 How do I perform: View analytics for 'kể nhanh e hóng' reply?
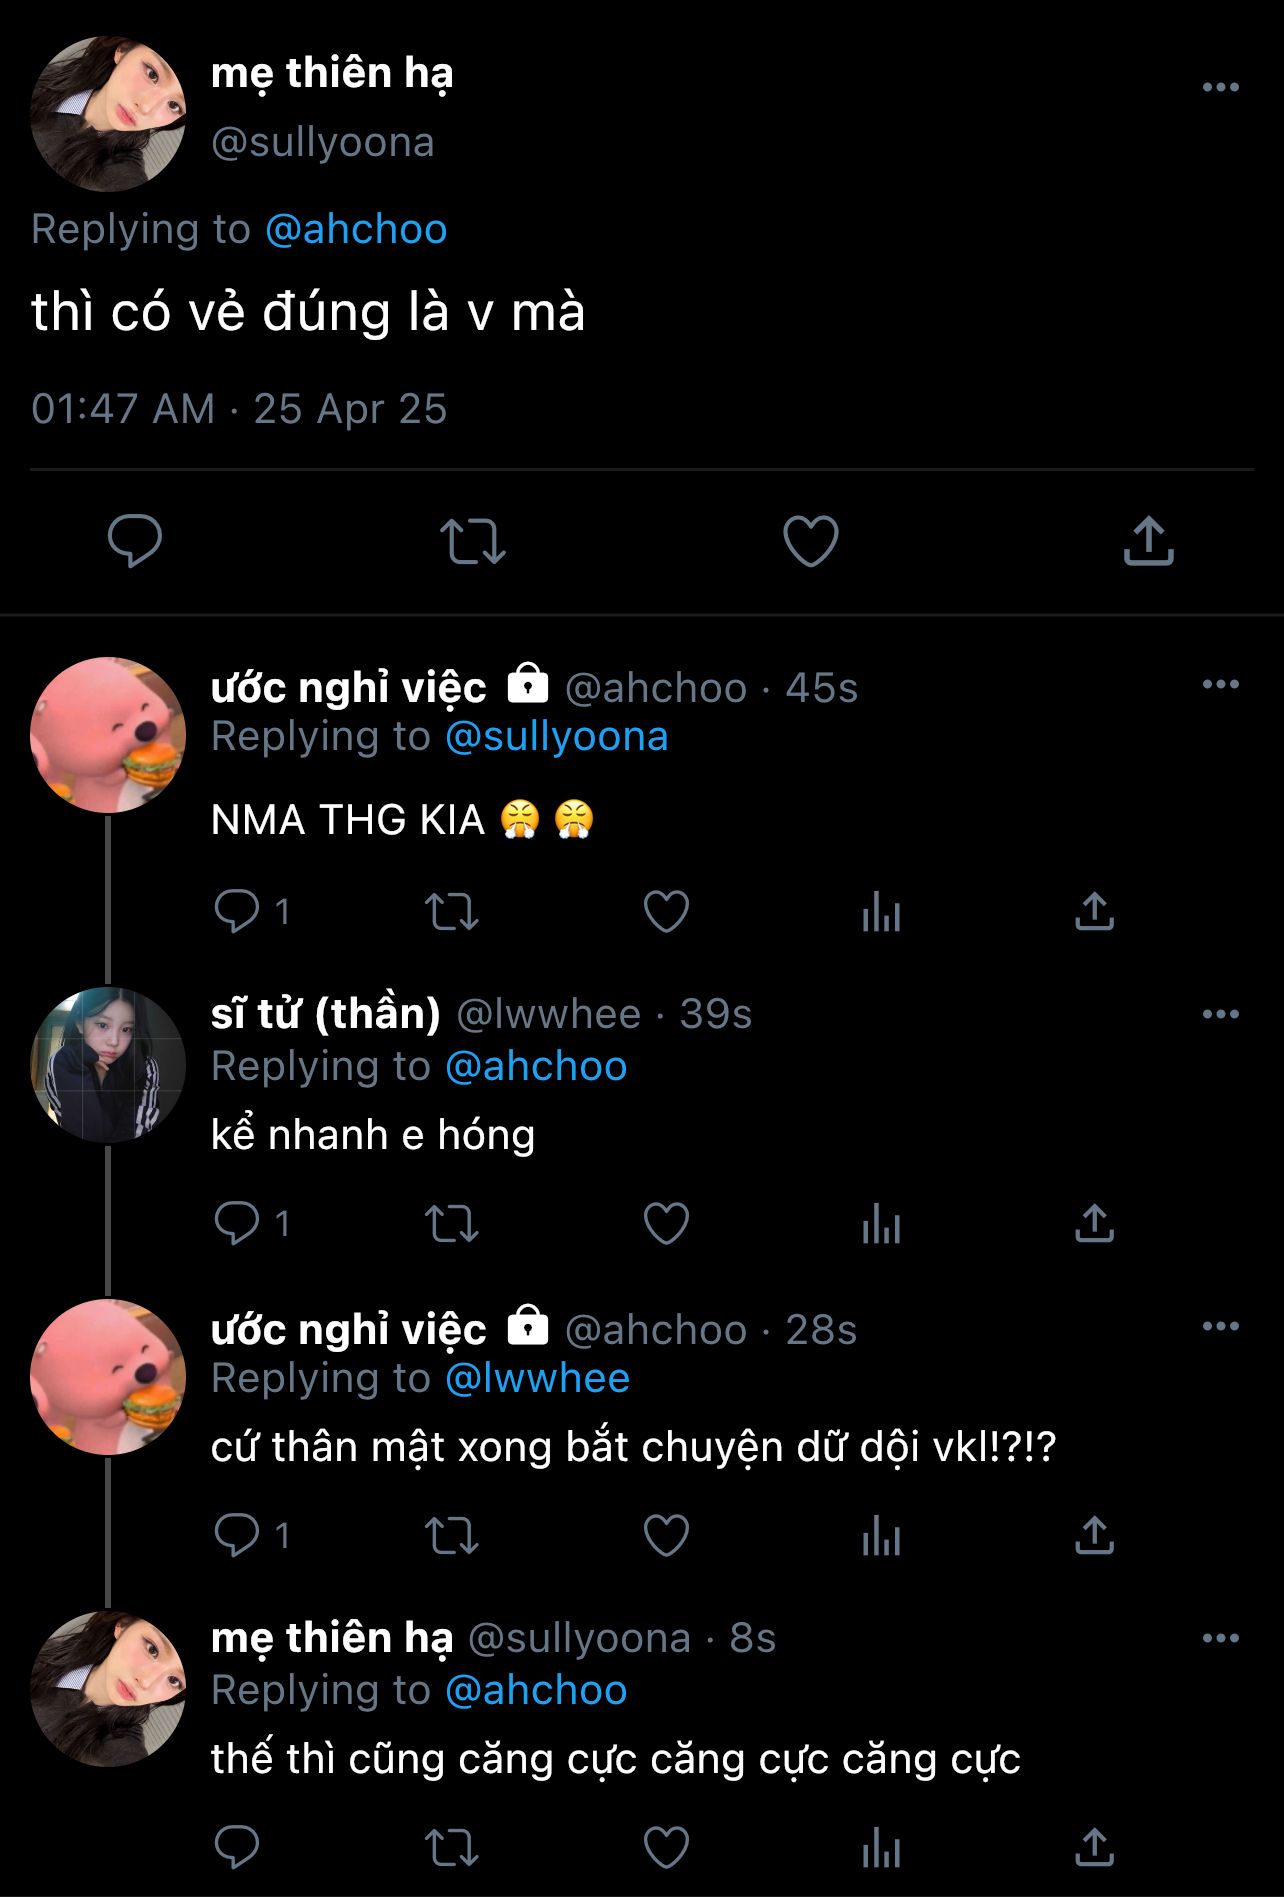pyautogui.click(x=881, y=1224)
